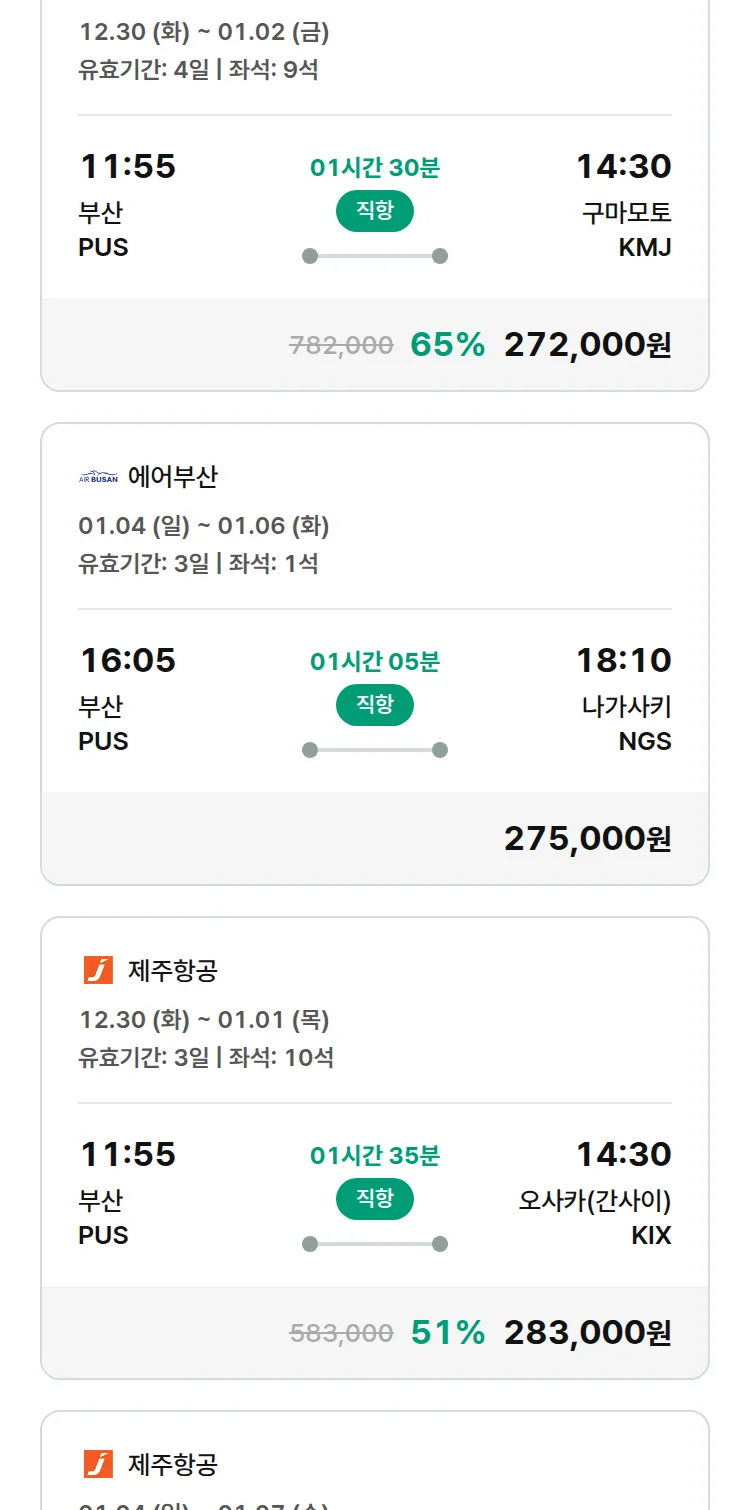Click the Air Busan airline logo

[98, 477]
